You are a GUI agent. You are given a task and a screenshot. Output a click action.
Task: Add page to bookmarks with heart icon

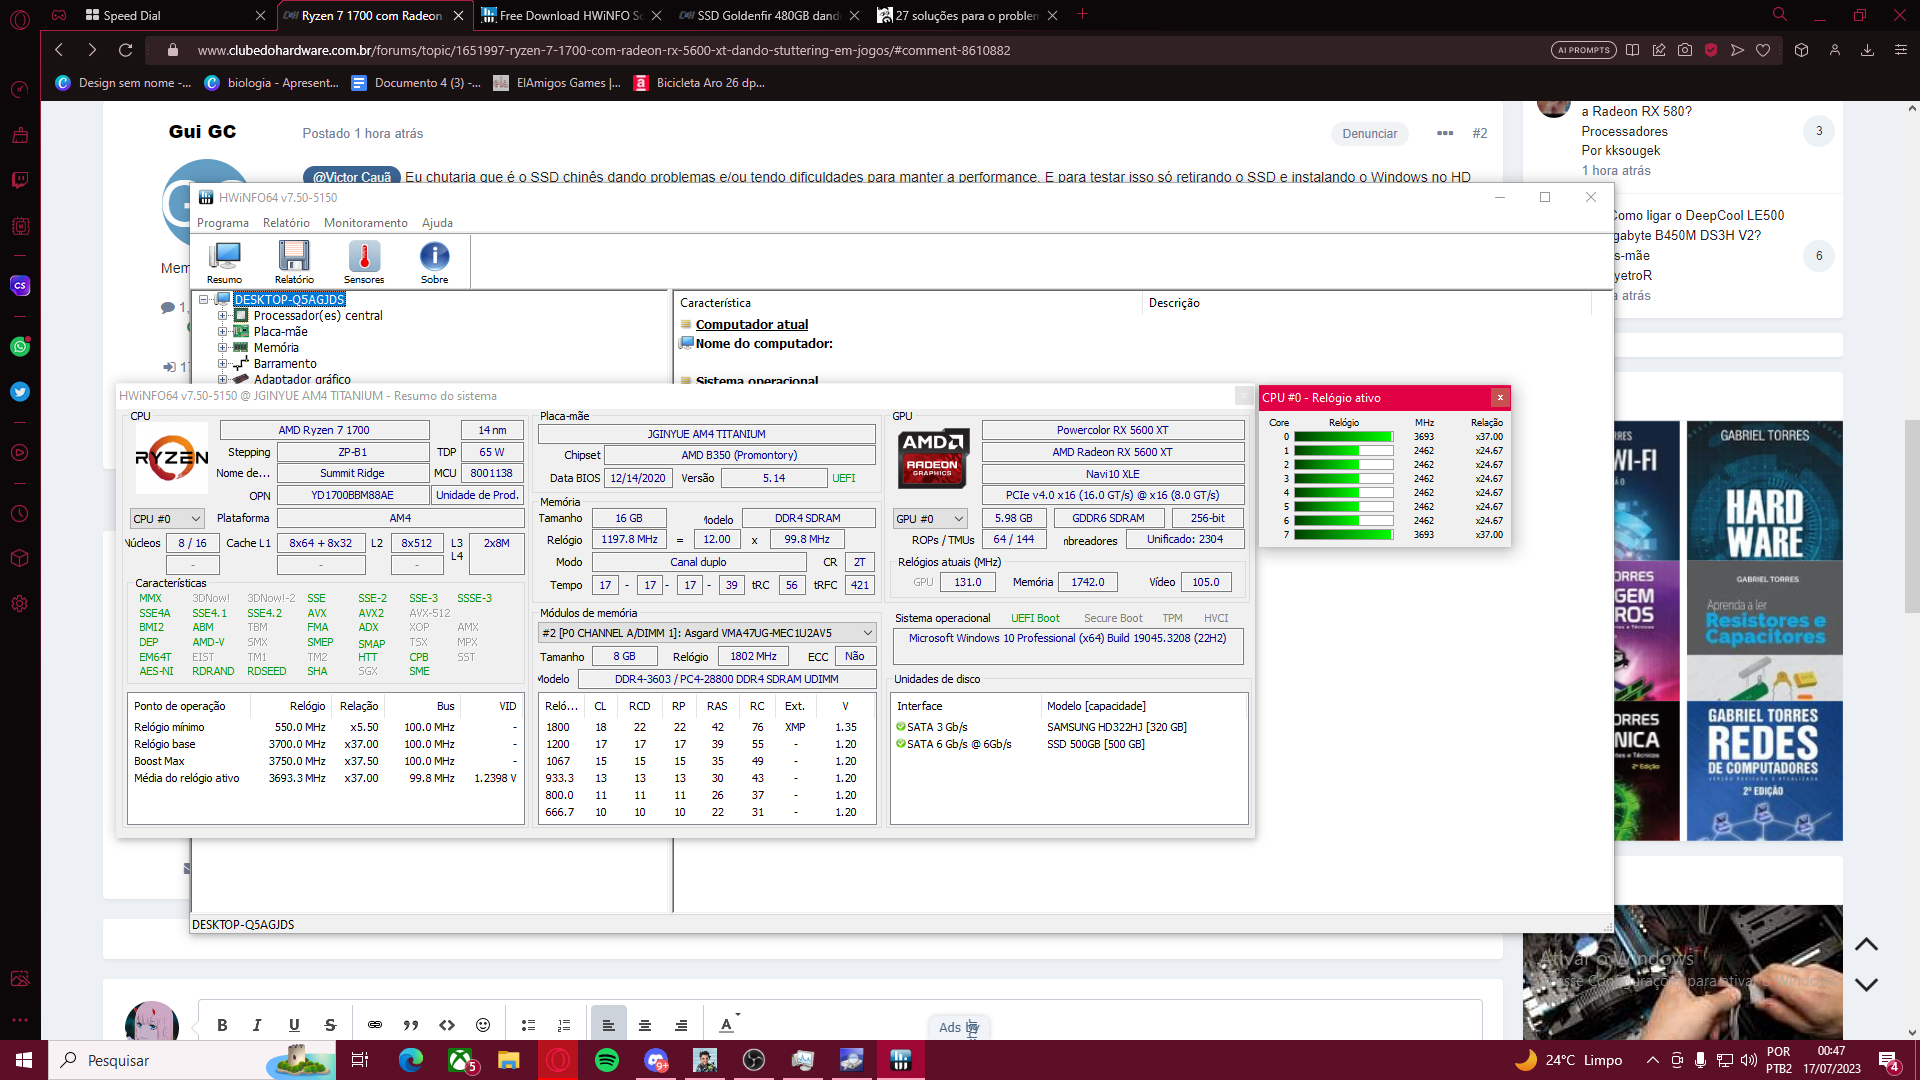[x=1763, y=50]
